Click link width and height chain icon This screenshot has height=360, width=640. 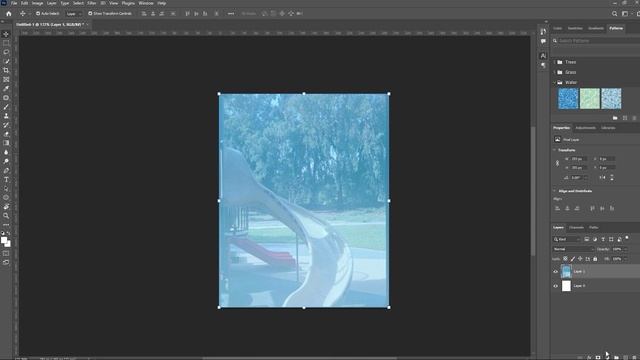(558, 163)
